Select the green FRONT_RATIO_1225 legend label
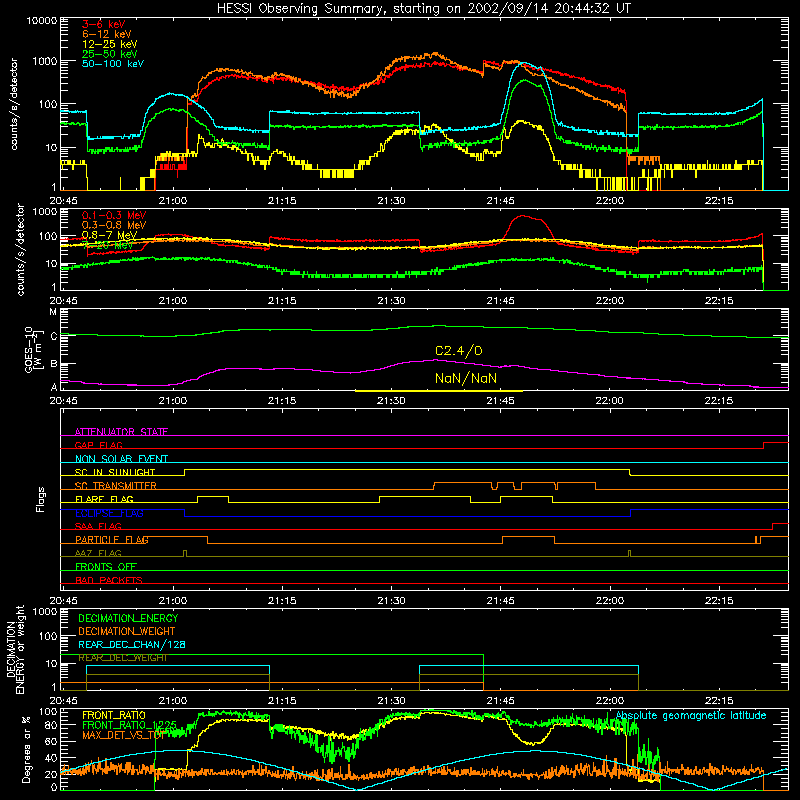 click(x=129, y=725)
